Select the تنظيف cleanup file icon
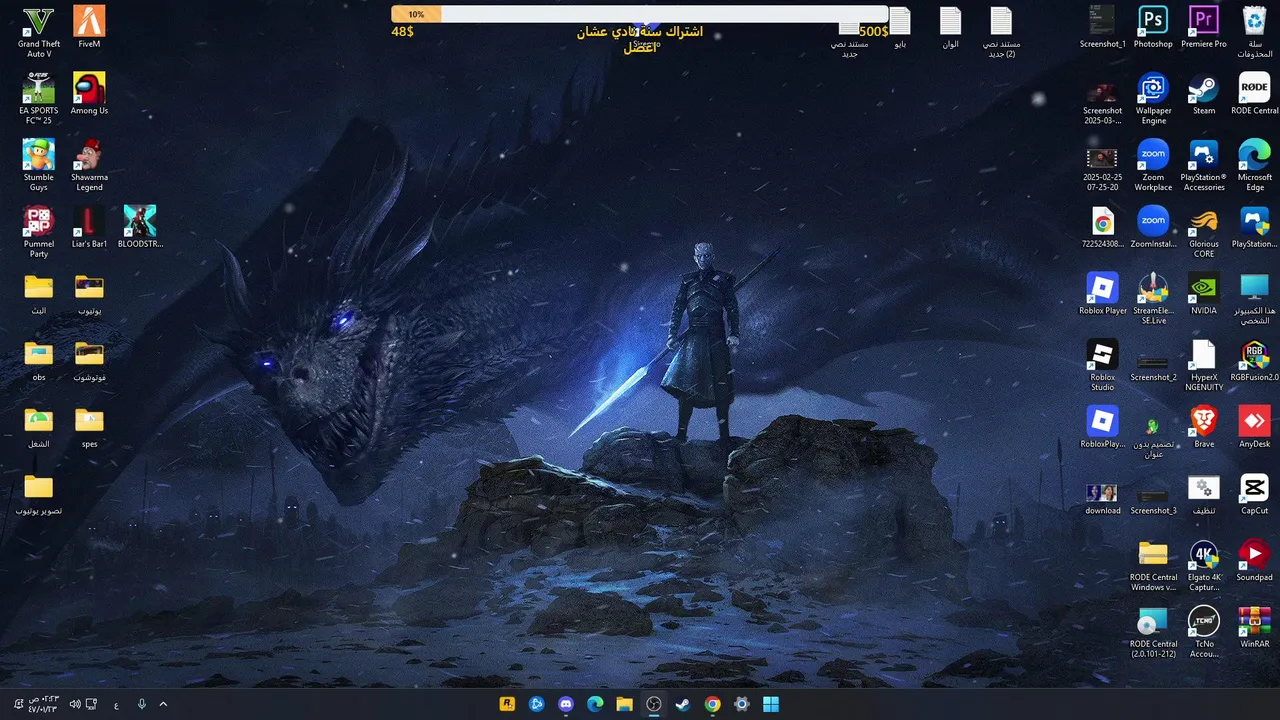1280x720 pixels. [1204, 494]
